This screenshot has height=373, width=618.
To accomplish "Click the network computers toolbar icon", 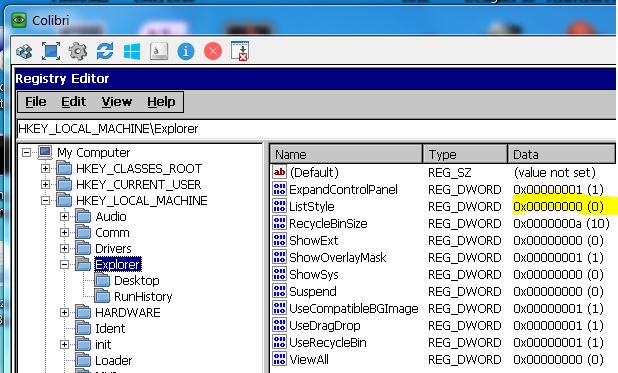I will click(x=24, y=51).
